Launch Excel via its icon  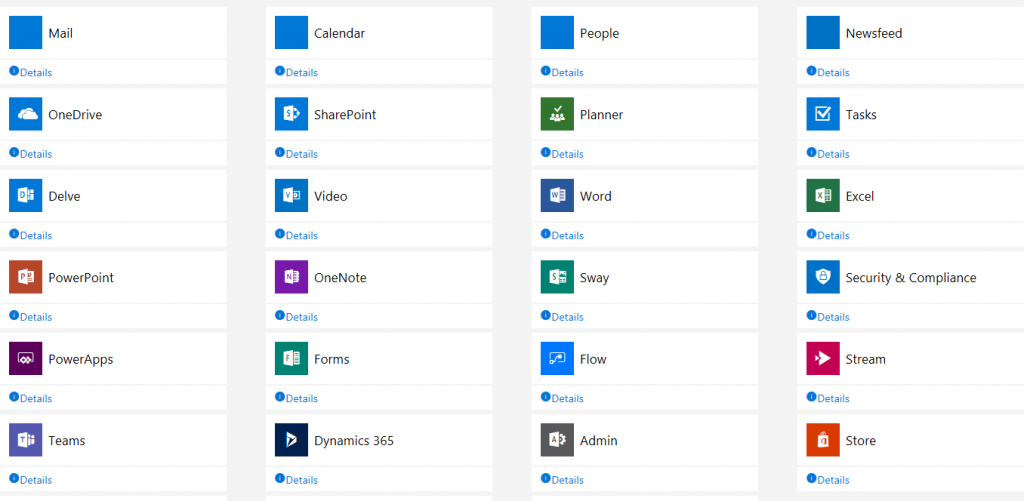(823, 196)
